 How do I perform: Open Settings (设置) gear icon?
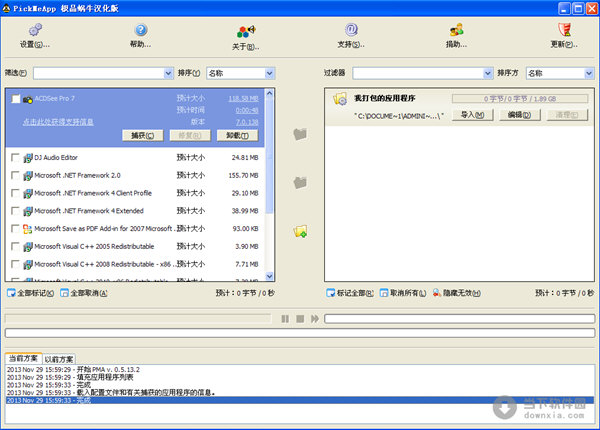tap(36, 30)
